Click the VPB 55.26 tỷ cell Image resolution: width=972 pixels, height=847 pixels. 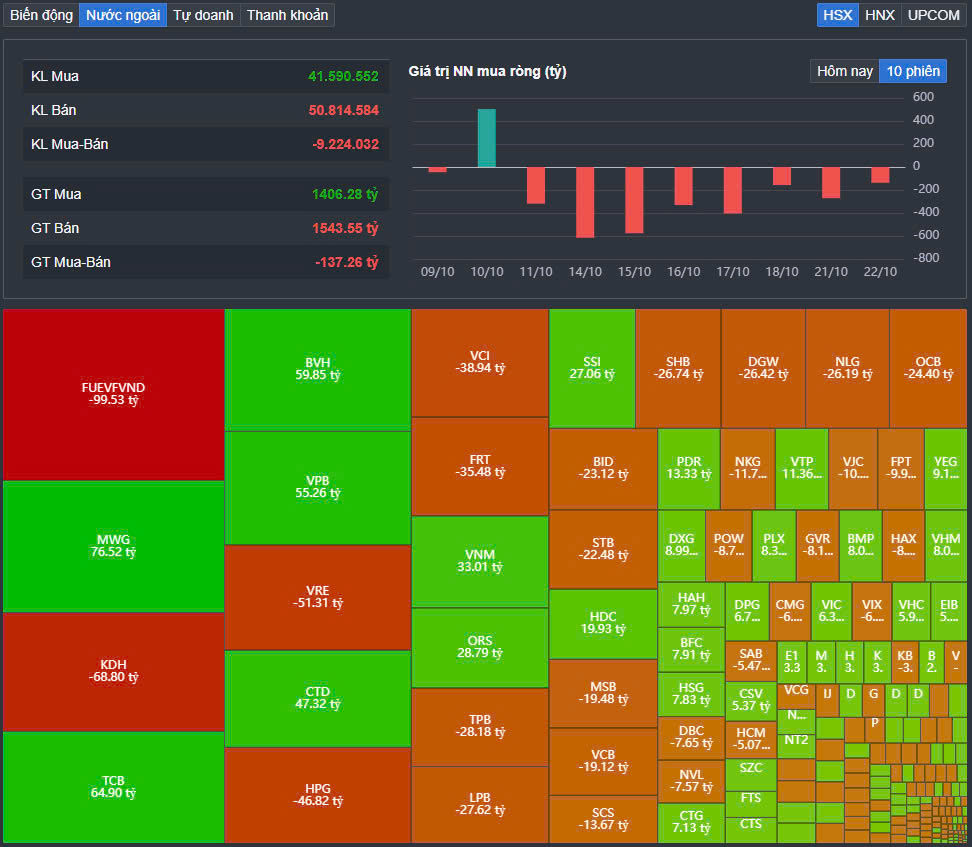(x=317, y=487)
